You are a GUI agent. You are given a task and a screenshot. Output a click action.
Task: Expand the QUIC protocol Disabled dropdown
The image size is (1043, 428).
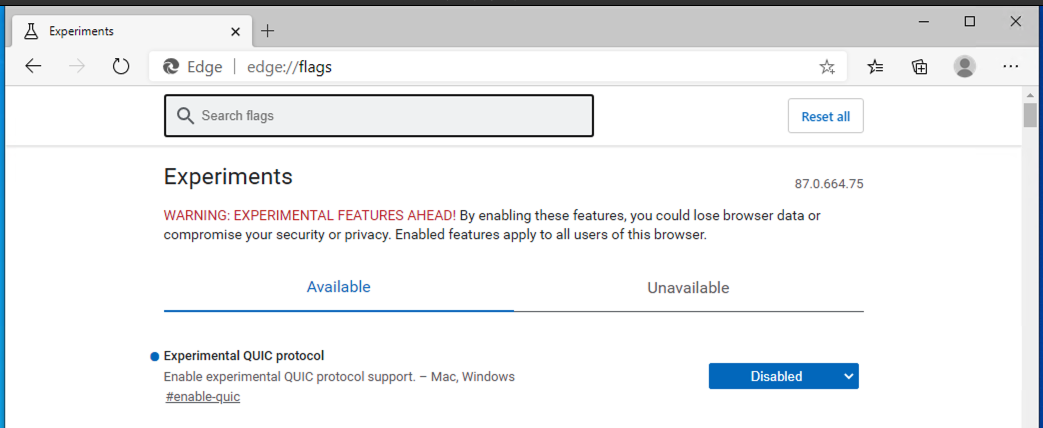point(783,376)
